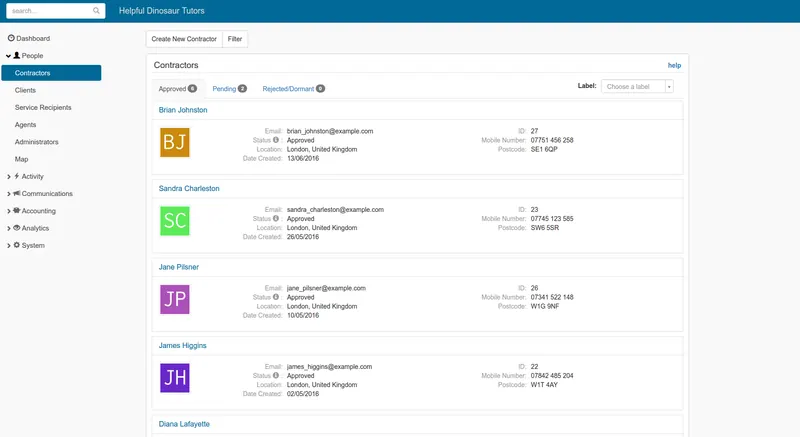
Task: Open the help link
Action: pyautogui.click(x=674, y=65)
